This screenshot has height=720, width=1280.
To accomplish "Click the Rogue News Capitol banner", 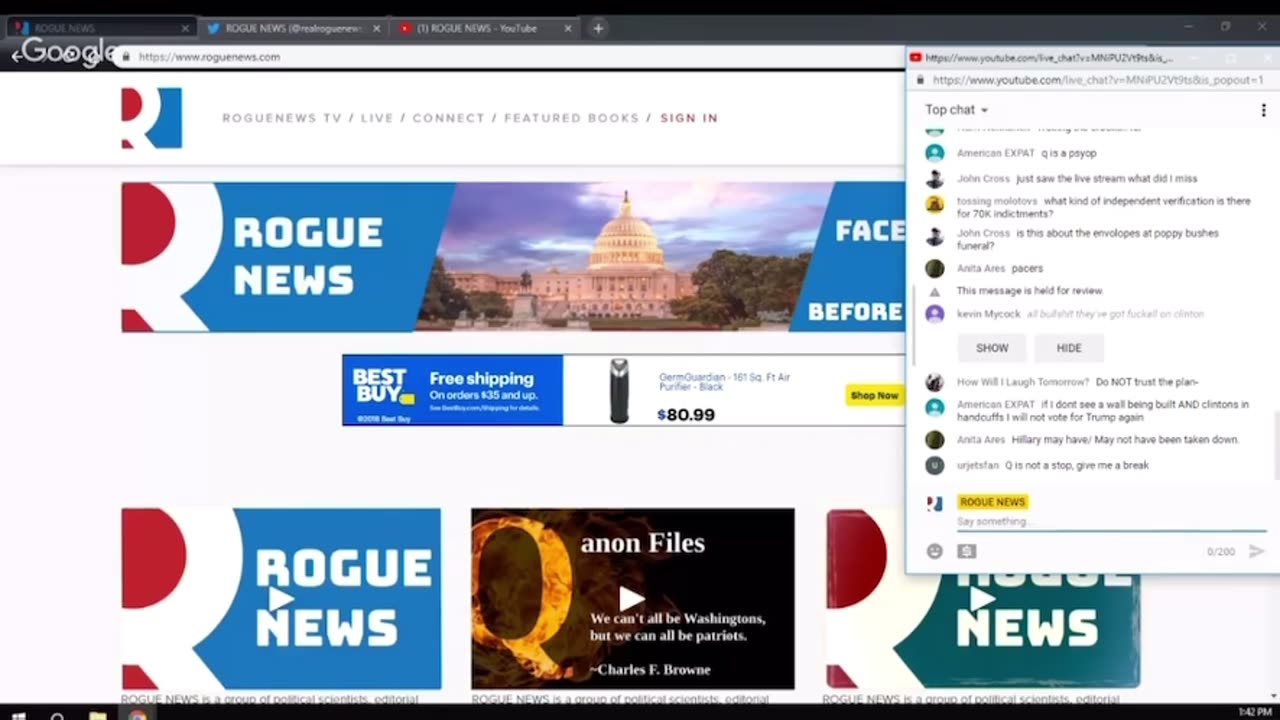I will (513, 257).
